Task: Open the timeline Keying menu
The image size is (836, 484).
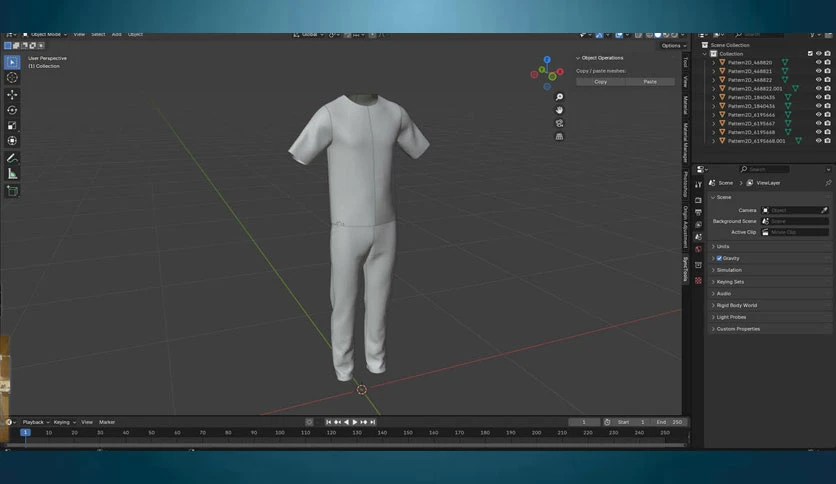Action: click(64, 422)
